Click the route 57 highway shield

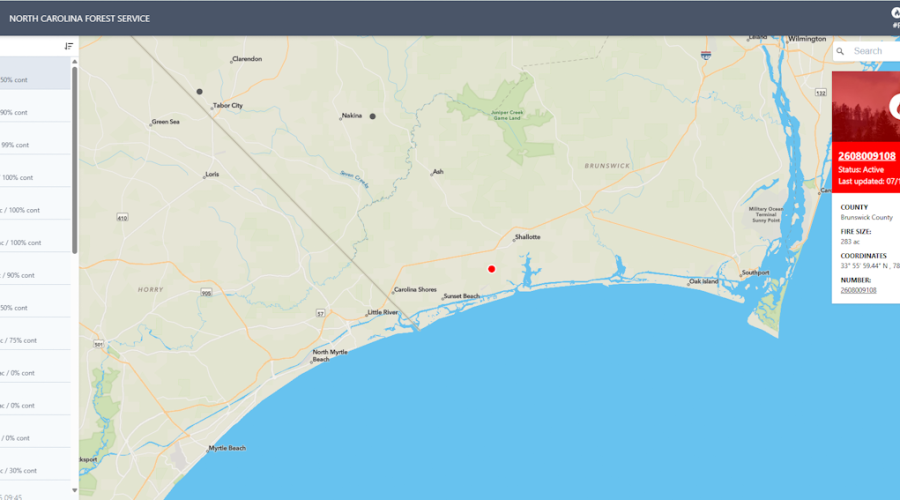[320, 313]
